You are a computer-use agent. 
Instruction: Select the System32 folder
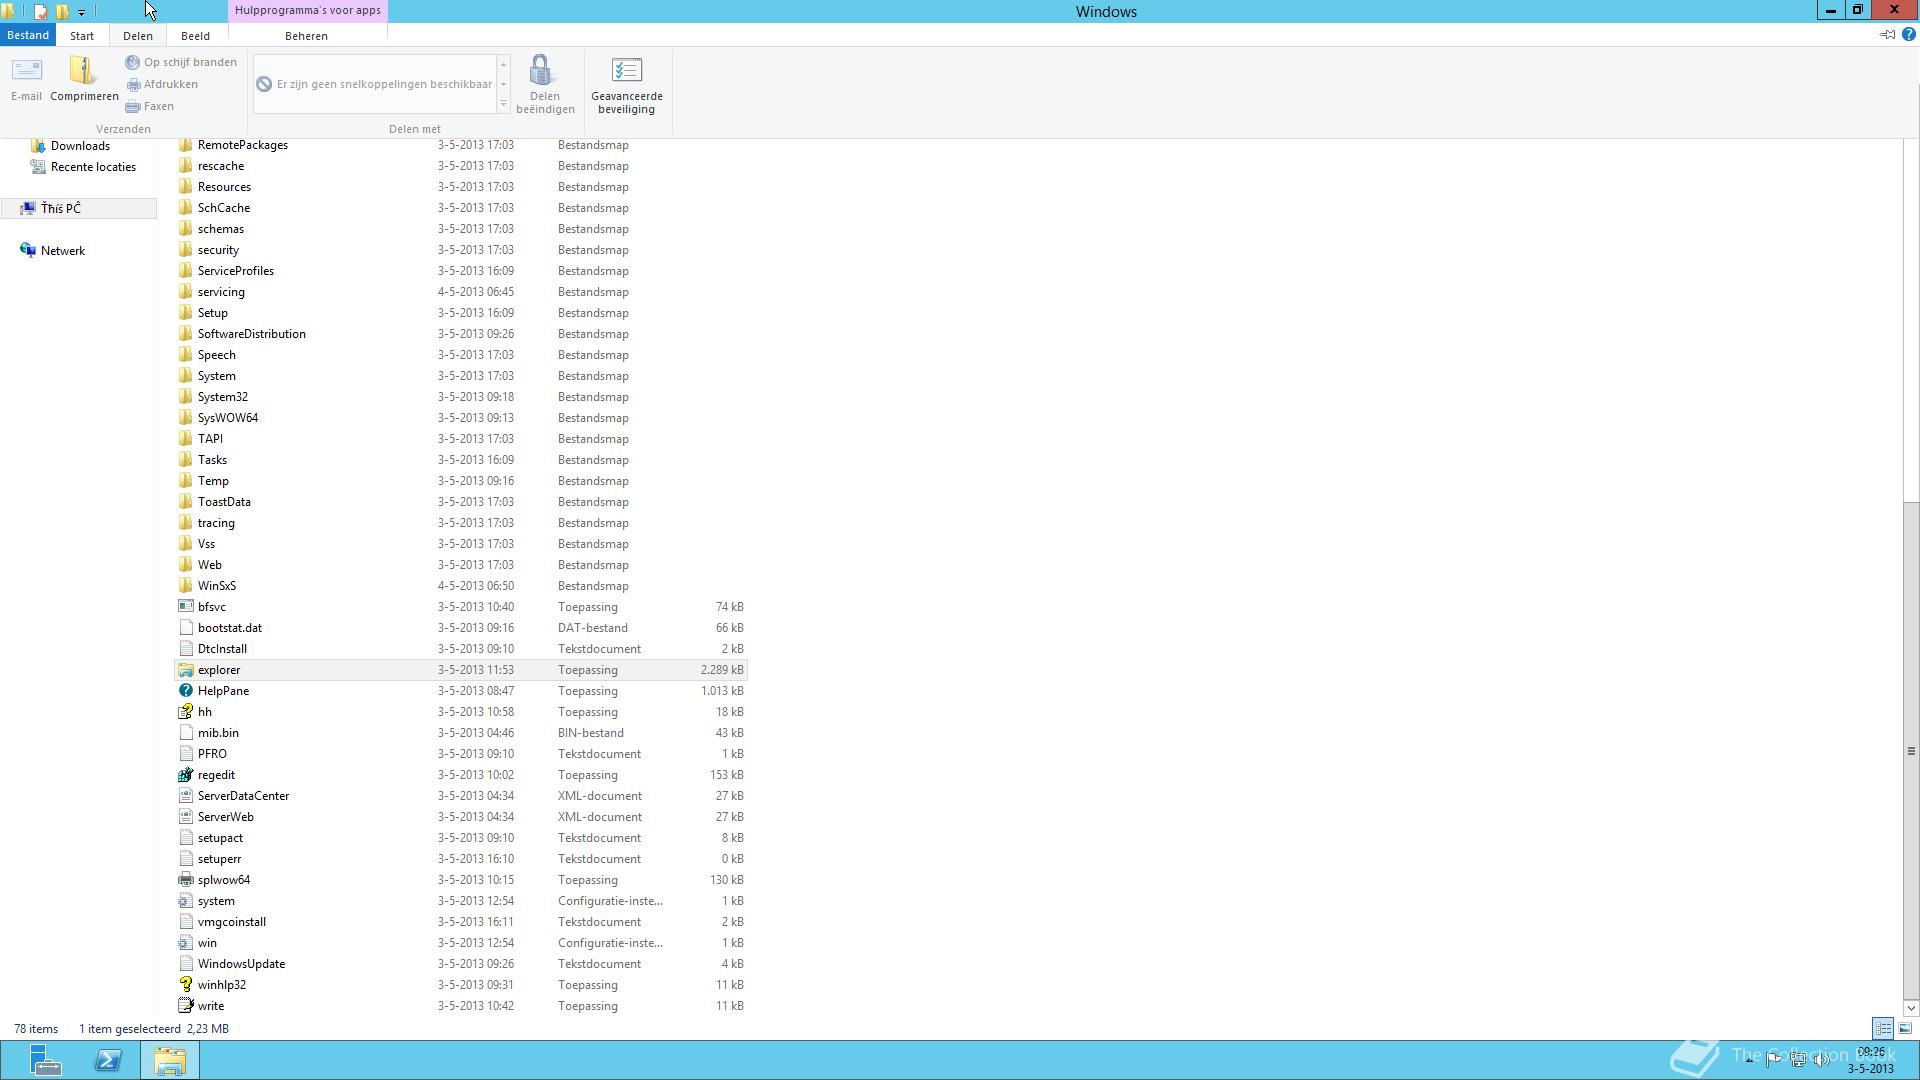click(x=461, y=397)
